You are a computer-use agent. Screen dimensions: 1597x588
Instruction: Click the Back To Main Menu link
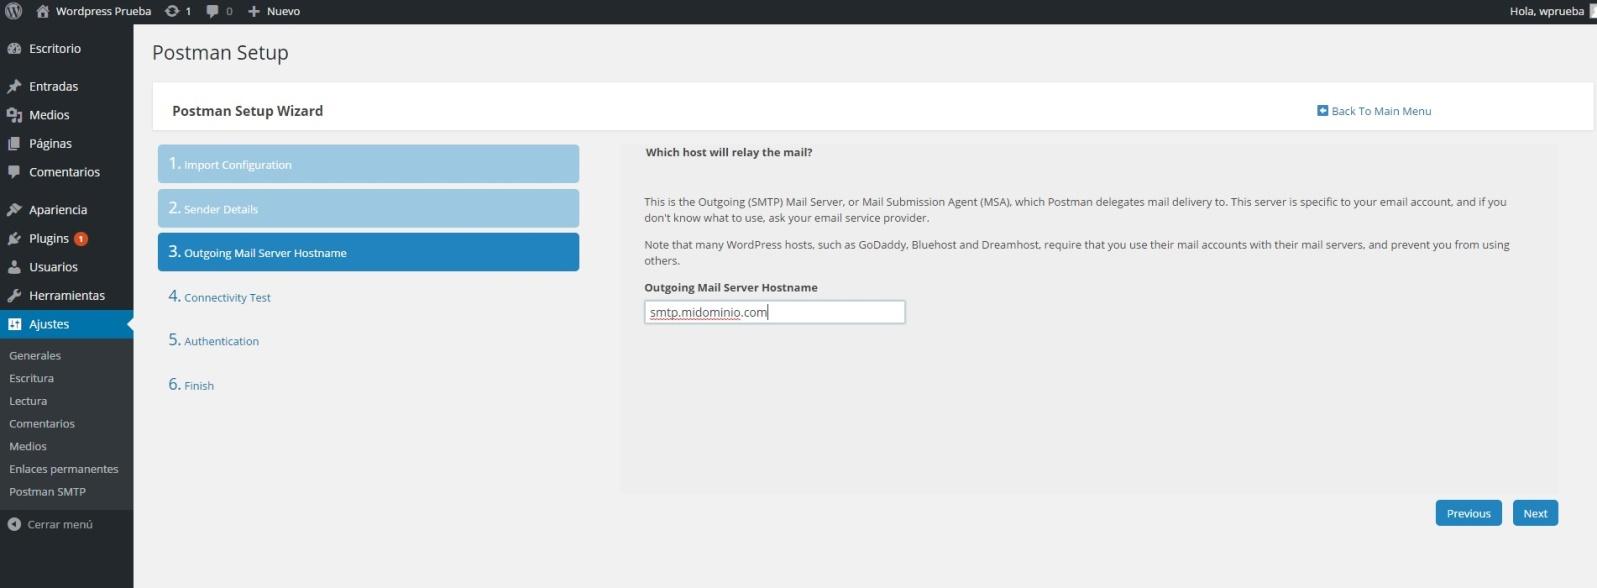pyautogui.click(x=1381, y=111)
